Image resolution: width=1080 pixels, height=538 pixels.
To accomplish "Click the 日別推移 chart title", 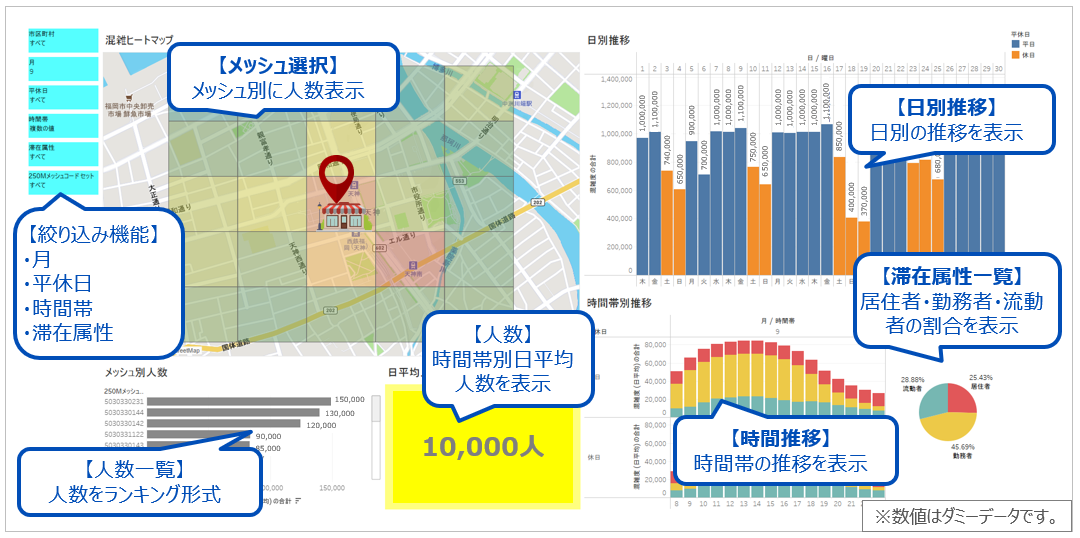I will 608,40.
